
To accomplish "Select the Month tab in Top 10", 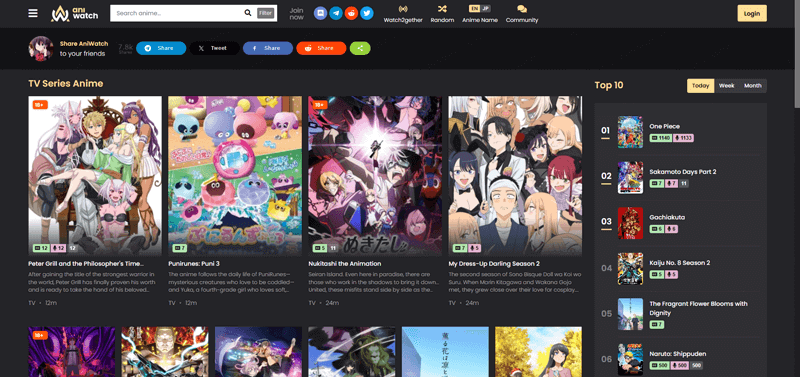I will pyautogui.click(x=753, y=86).
